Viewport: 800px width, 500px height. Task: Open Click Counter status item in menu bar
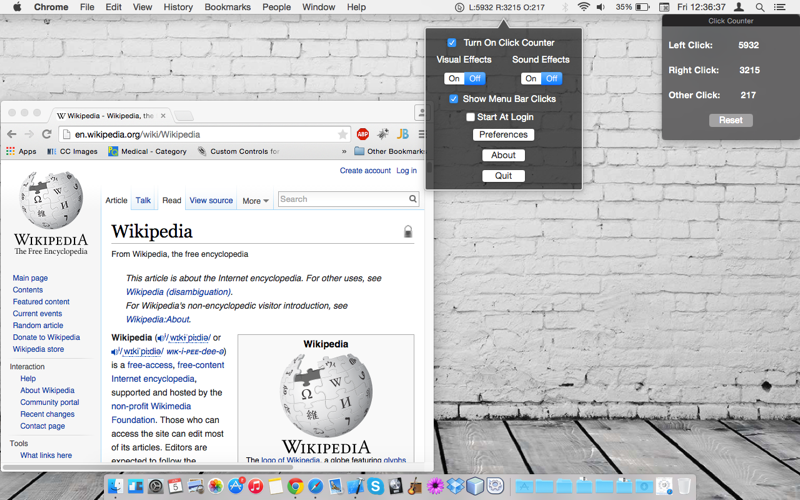499,7
